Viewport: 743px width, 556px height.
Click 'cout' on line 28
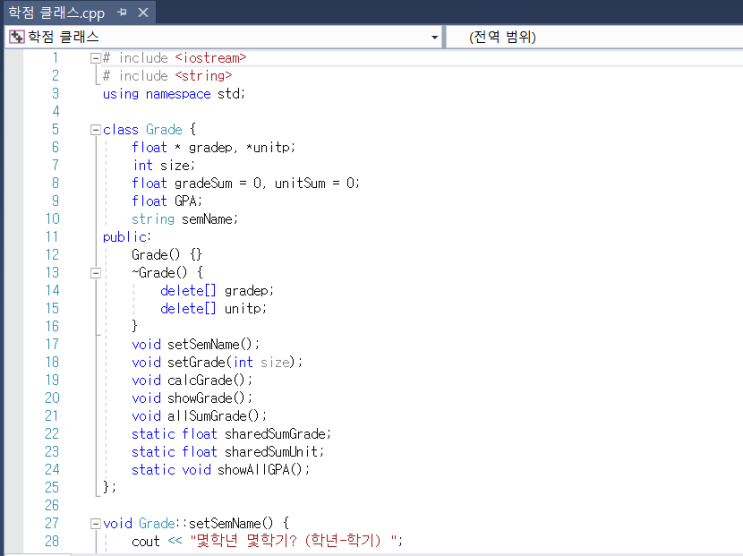(146, 541)
